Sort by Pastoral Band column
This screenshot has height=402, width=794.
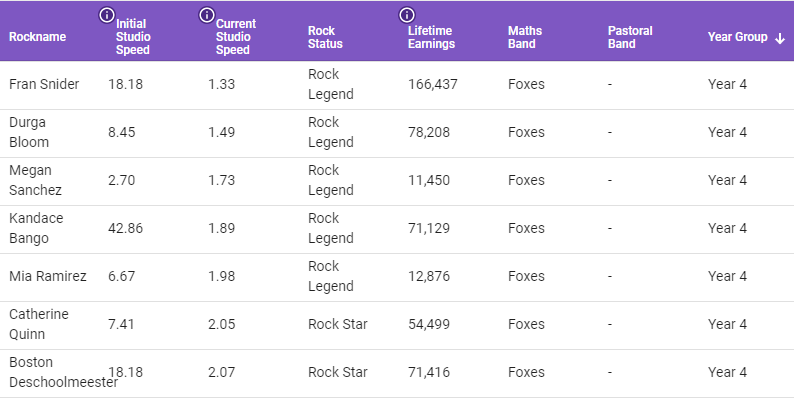[630, 37]
